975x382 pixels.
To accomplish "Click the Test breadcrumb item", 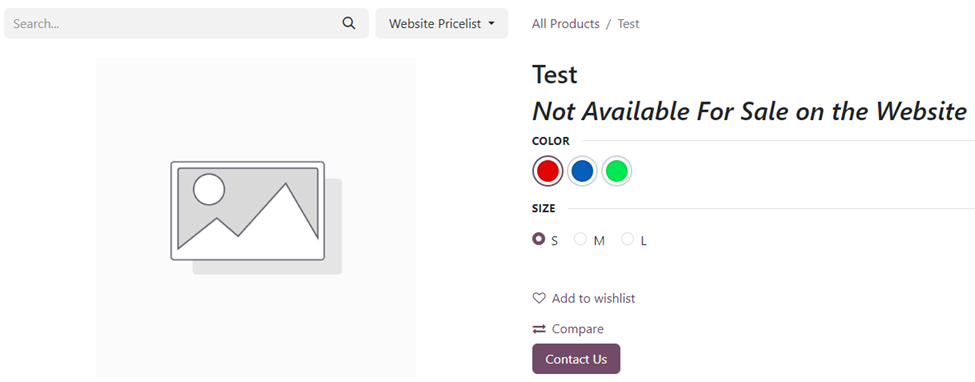I will point(628,24).
